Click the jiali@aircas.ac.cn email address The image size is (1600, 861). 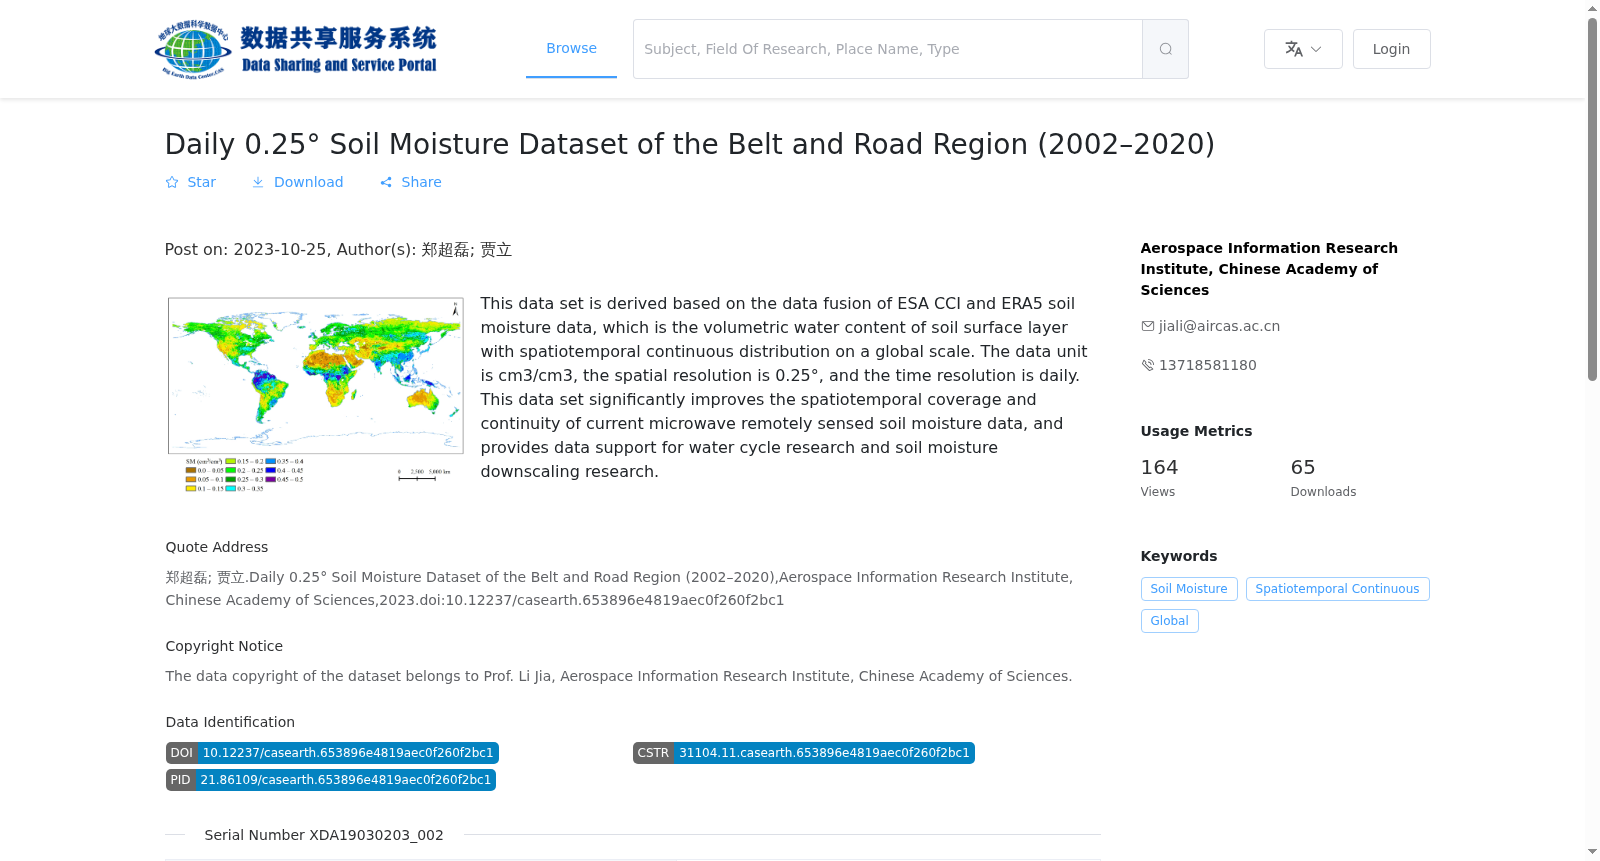(1219, 326)
